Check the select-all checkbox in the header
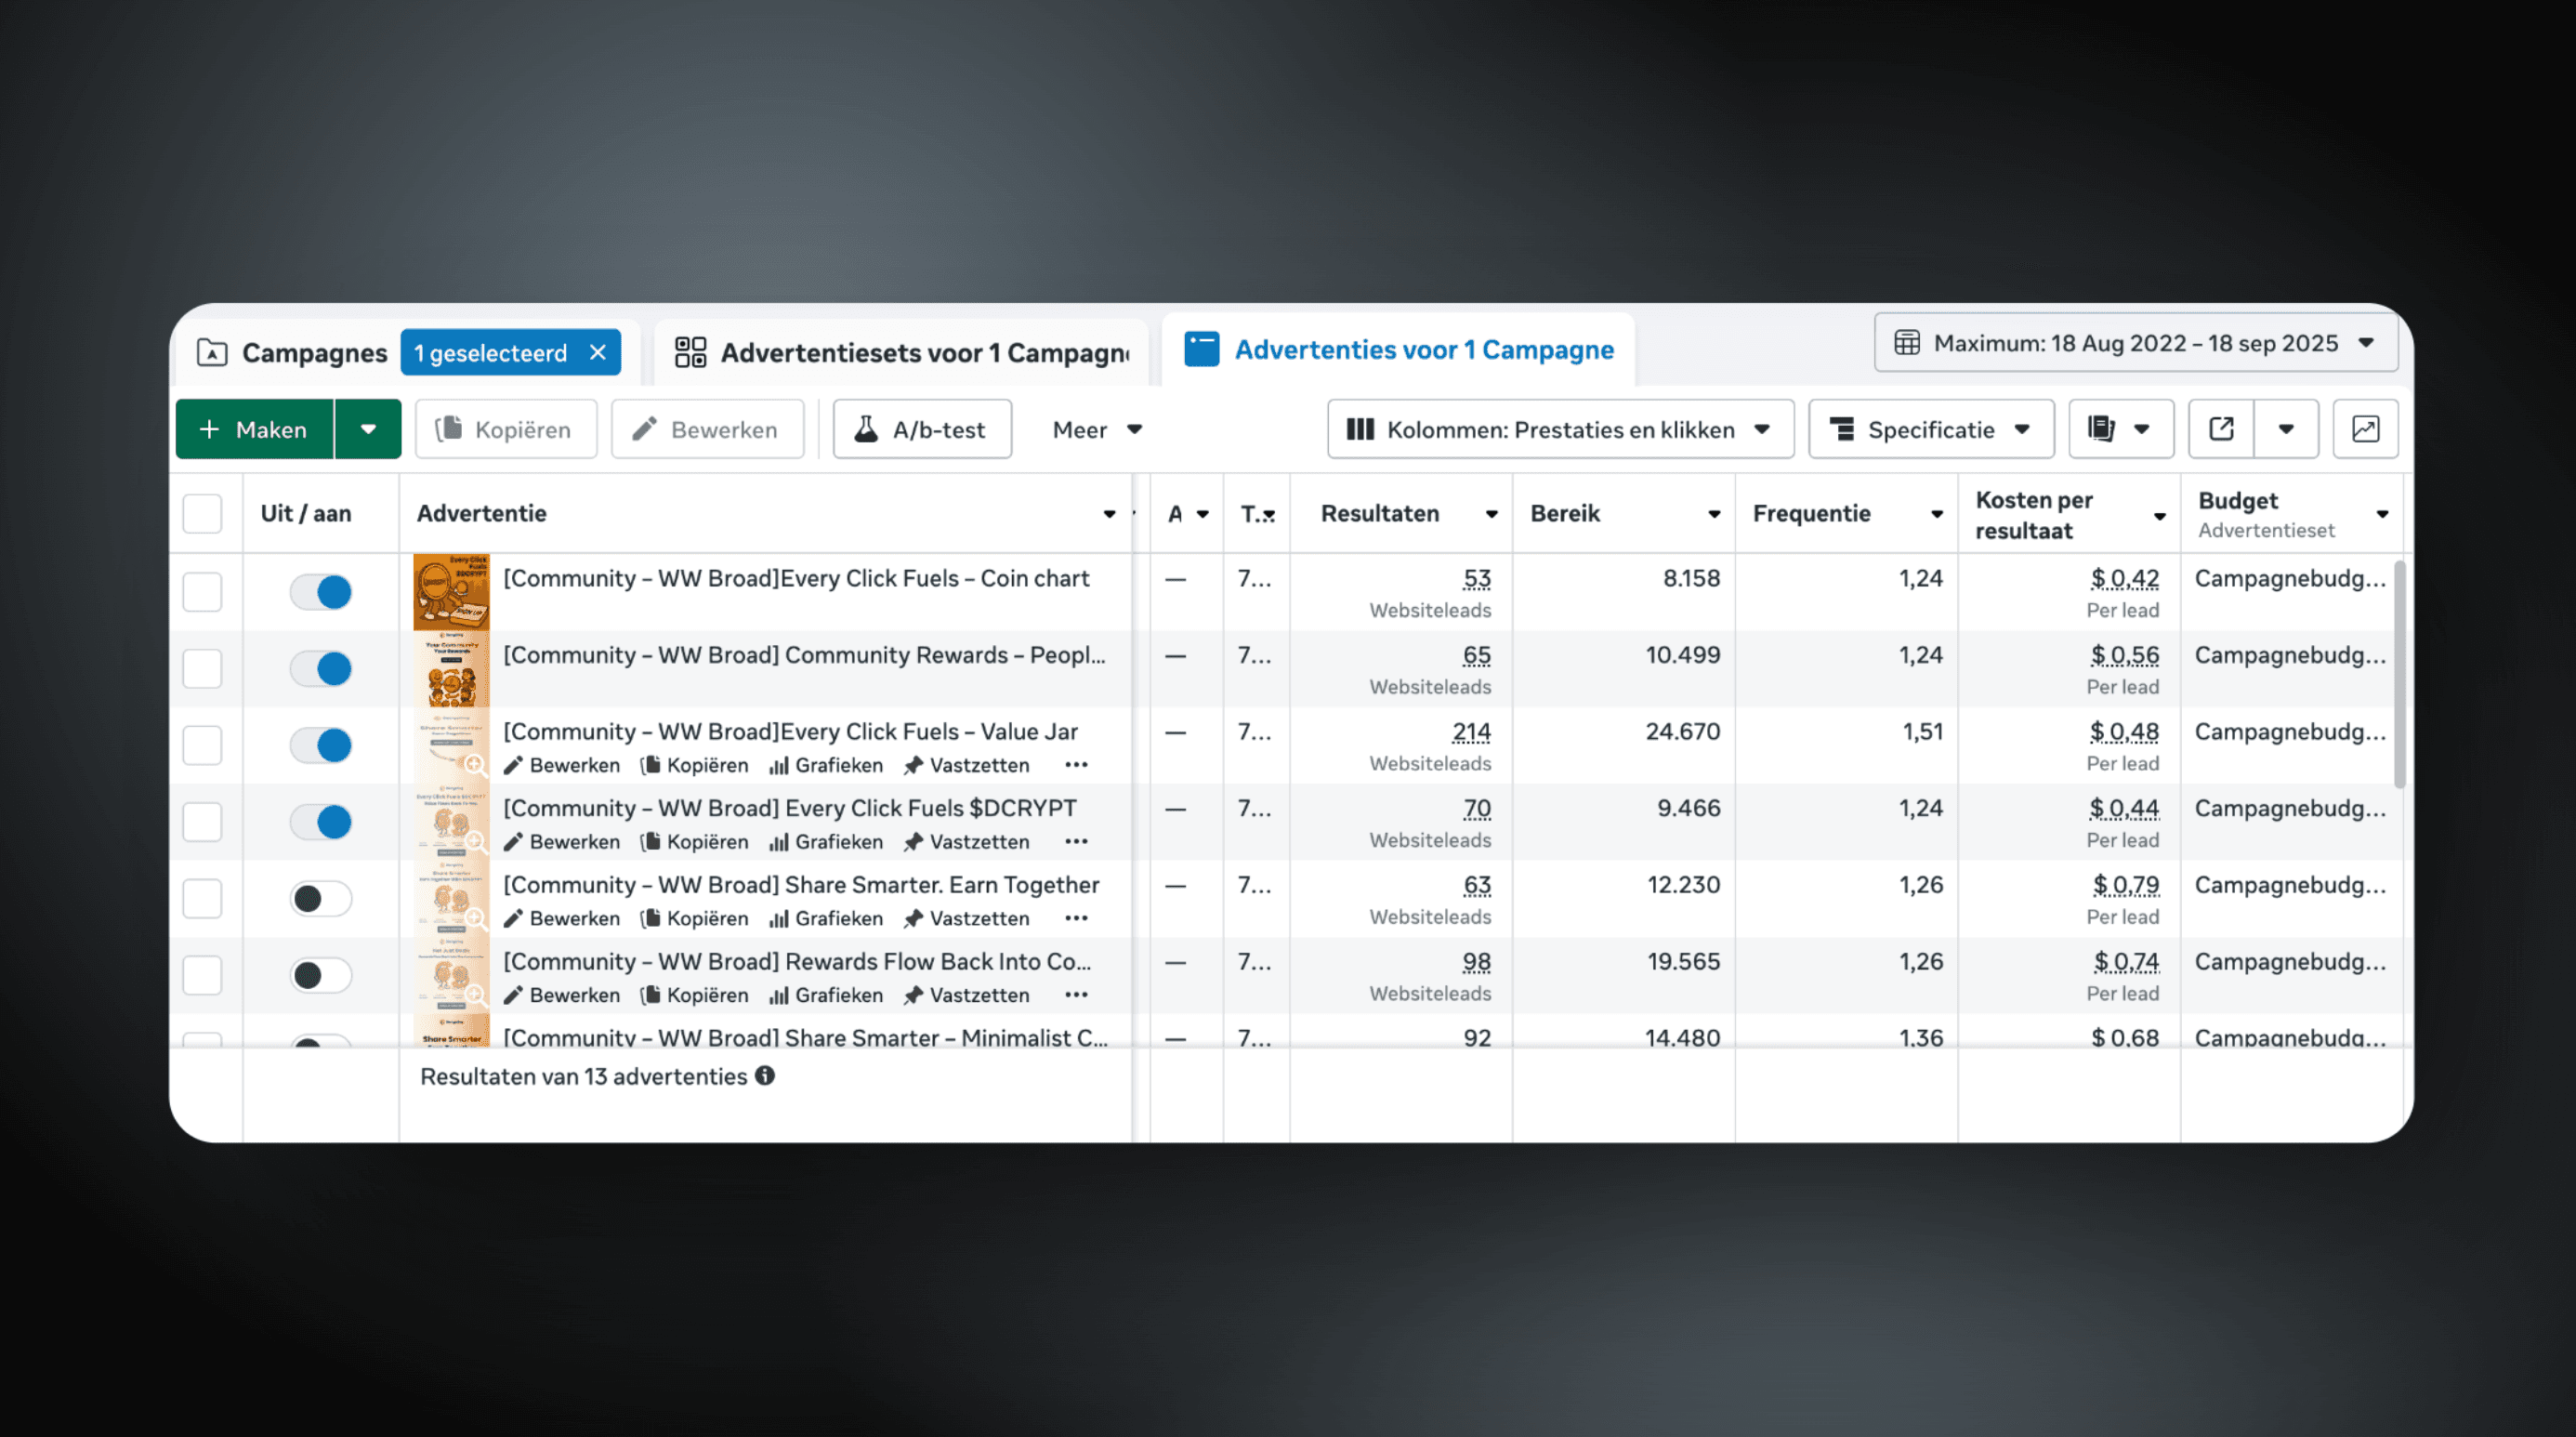The height and width of the screenshot is (1437, 2576). (202, 514)
